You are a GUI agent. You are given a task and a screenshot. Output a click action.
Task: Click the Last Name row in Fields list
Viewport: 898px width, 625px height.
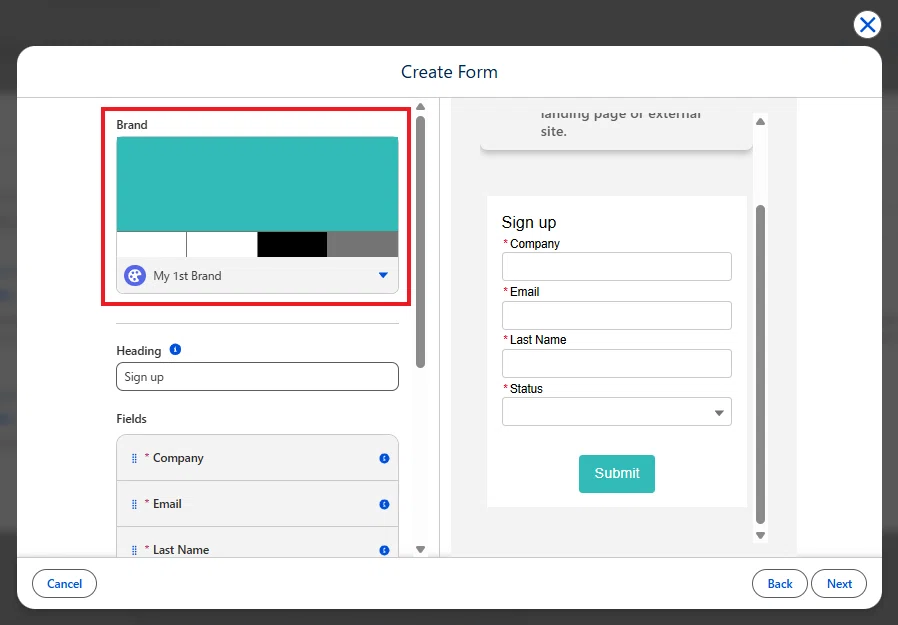pyautogui.click(x=257, y=542)
